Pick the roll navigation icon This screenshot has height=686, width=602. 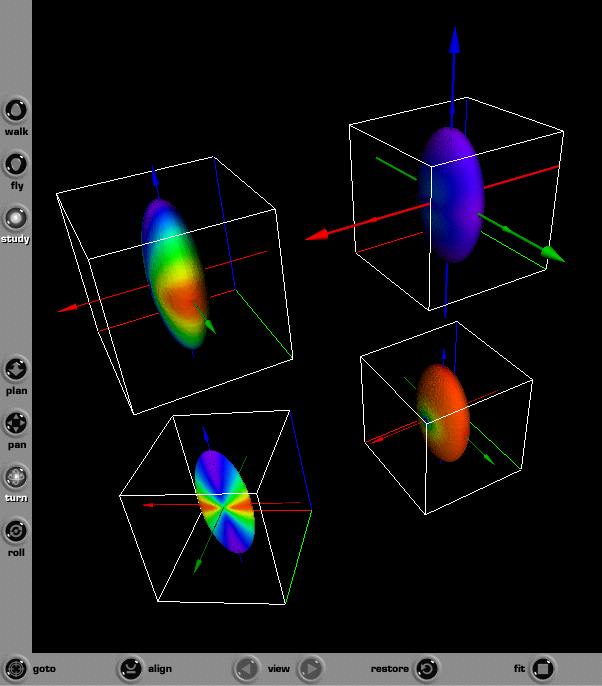pos(16,531)
